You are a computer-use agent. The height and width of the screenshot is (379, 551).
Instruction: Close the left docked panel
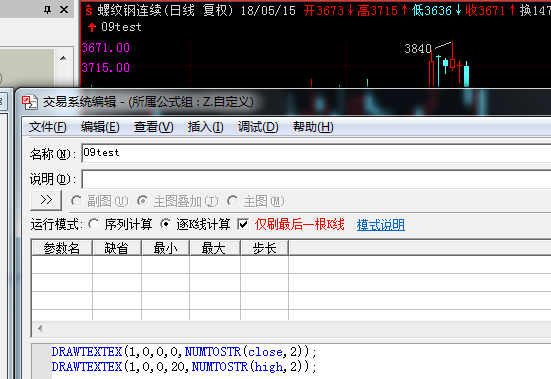pos(64,9)
